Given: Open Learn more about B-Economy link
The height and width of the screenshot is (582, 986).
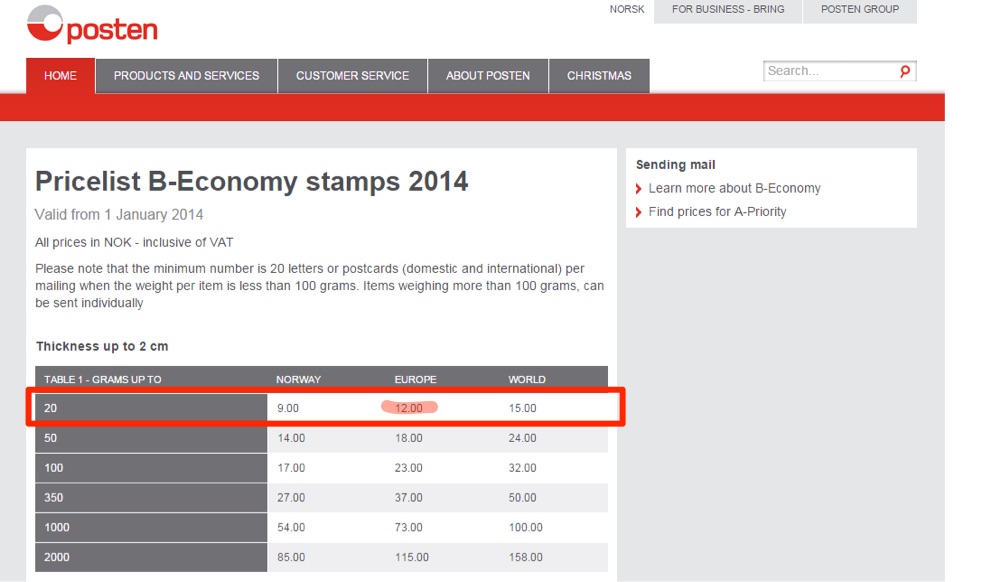Looking at the screenshot, I should [734, 189].
